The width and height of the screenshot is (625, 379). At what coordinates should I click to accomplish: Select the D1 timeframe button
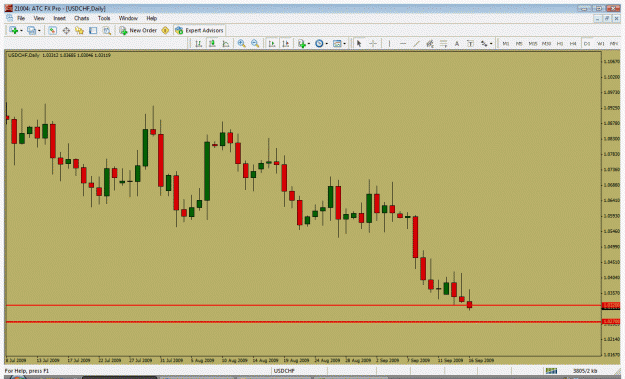pyautogui.click(x=586, y=43)
